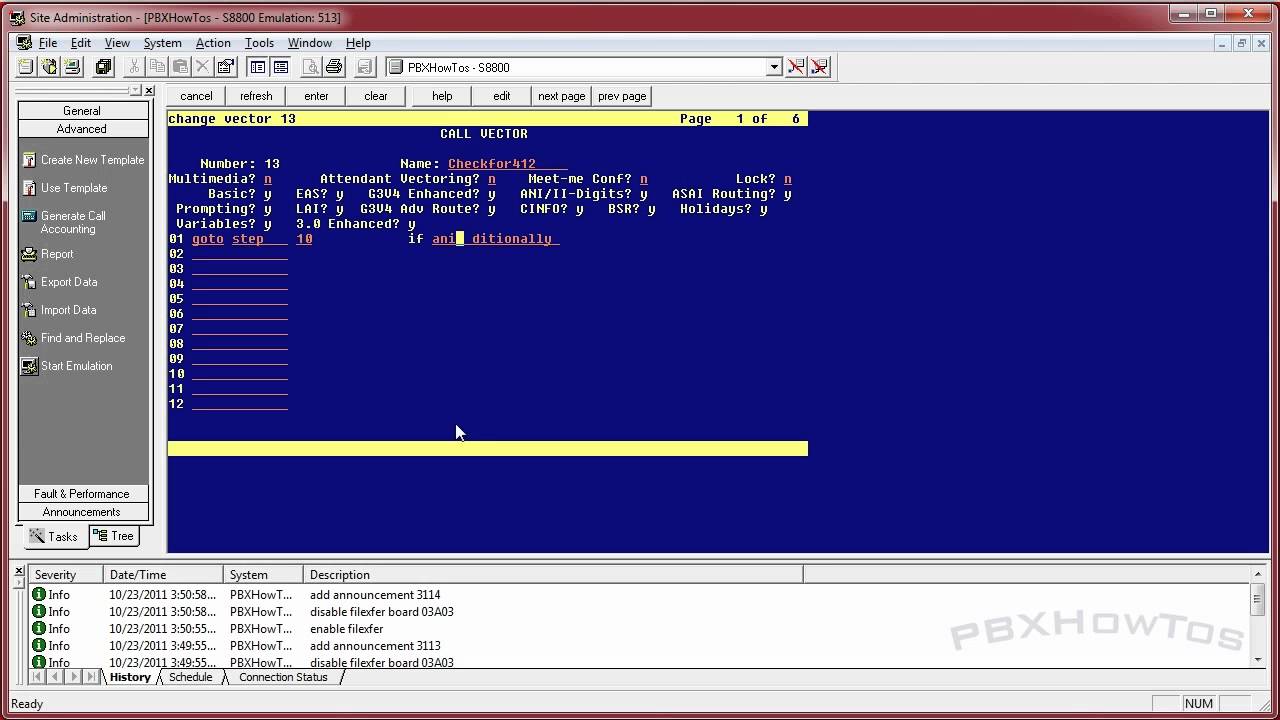Screen dimensions: 1280x720
Task: Click the Find and Replace icon
Action: click(x=29, y=338)
